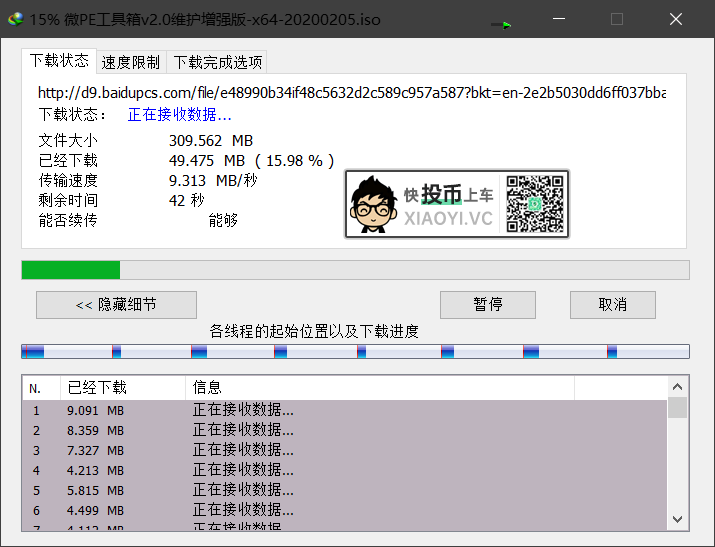Maximize the download window

point(617,19)
